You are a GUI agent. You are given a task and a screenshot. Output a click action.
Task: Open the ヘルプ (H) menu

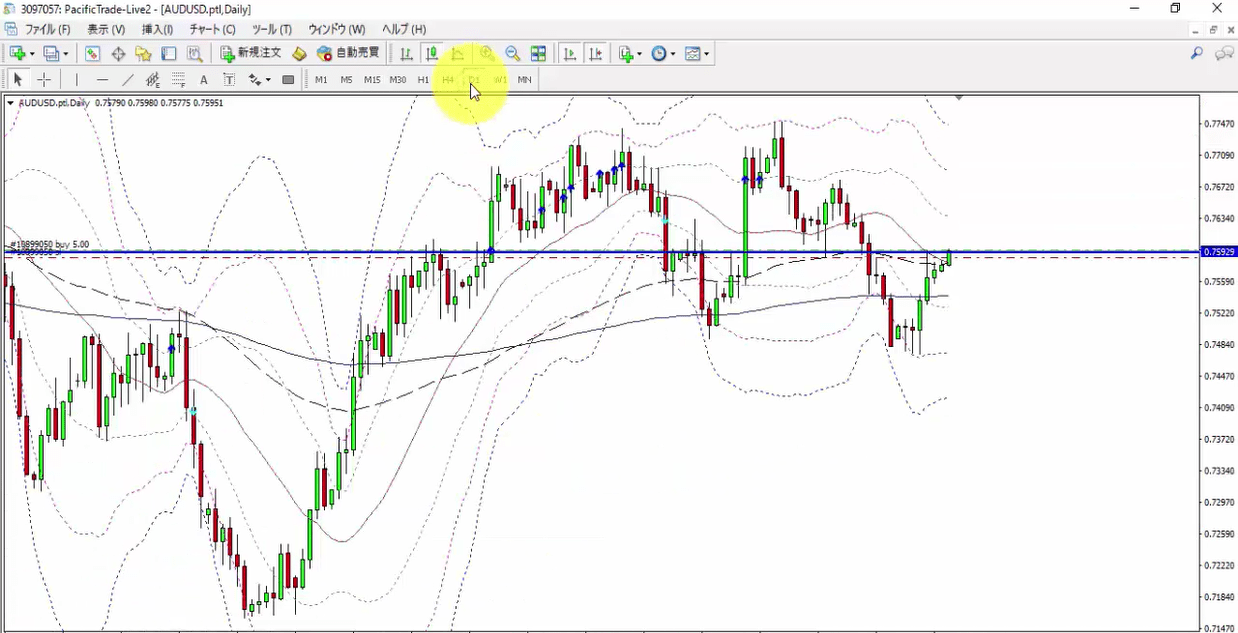click(x=404, y=29)
